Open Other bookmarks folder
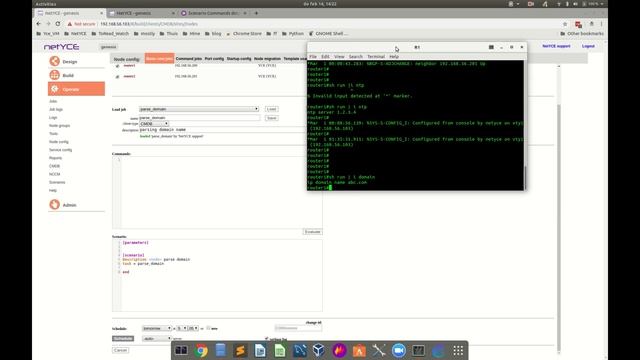 tap(582, 33)
